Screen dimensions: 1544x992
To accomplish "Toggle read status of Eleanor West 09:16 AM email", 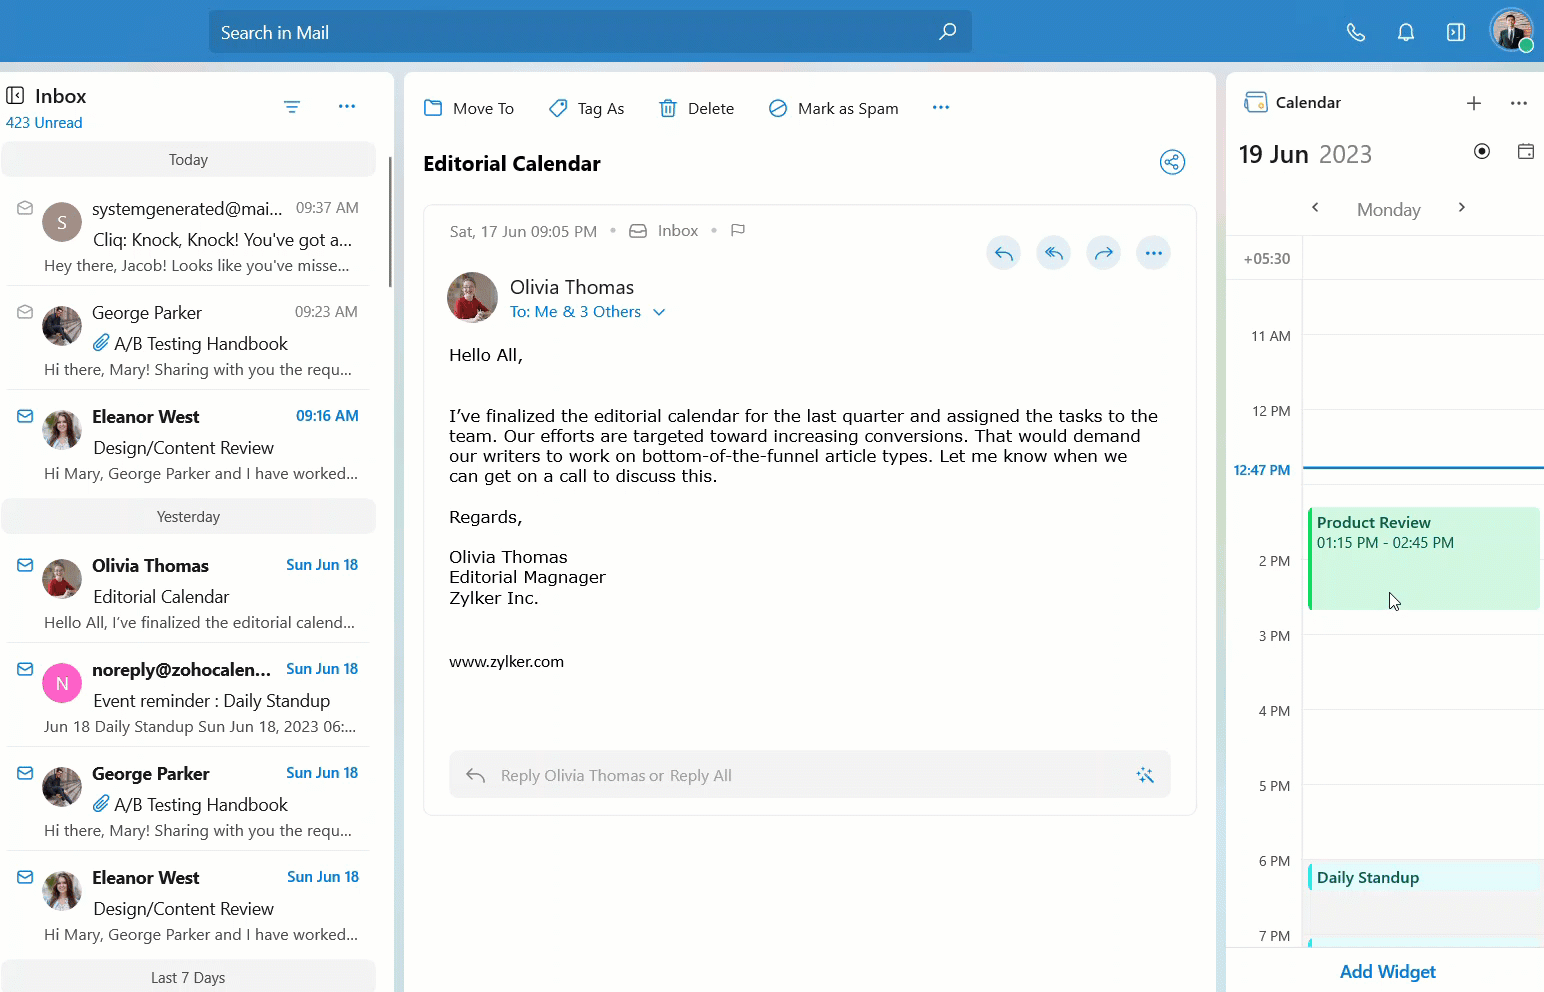I will [x=25, y=416].
